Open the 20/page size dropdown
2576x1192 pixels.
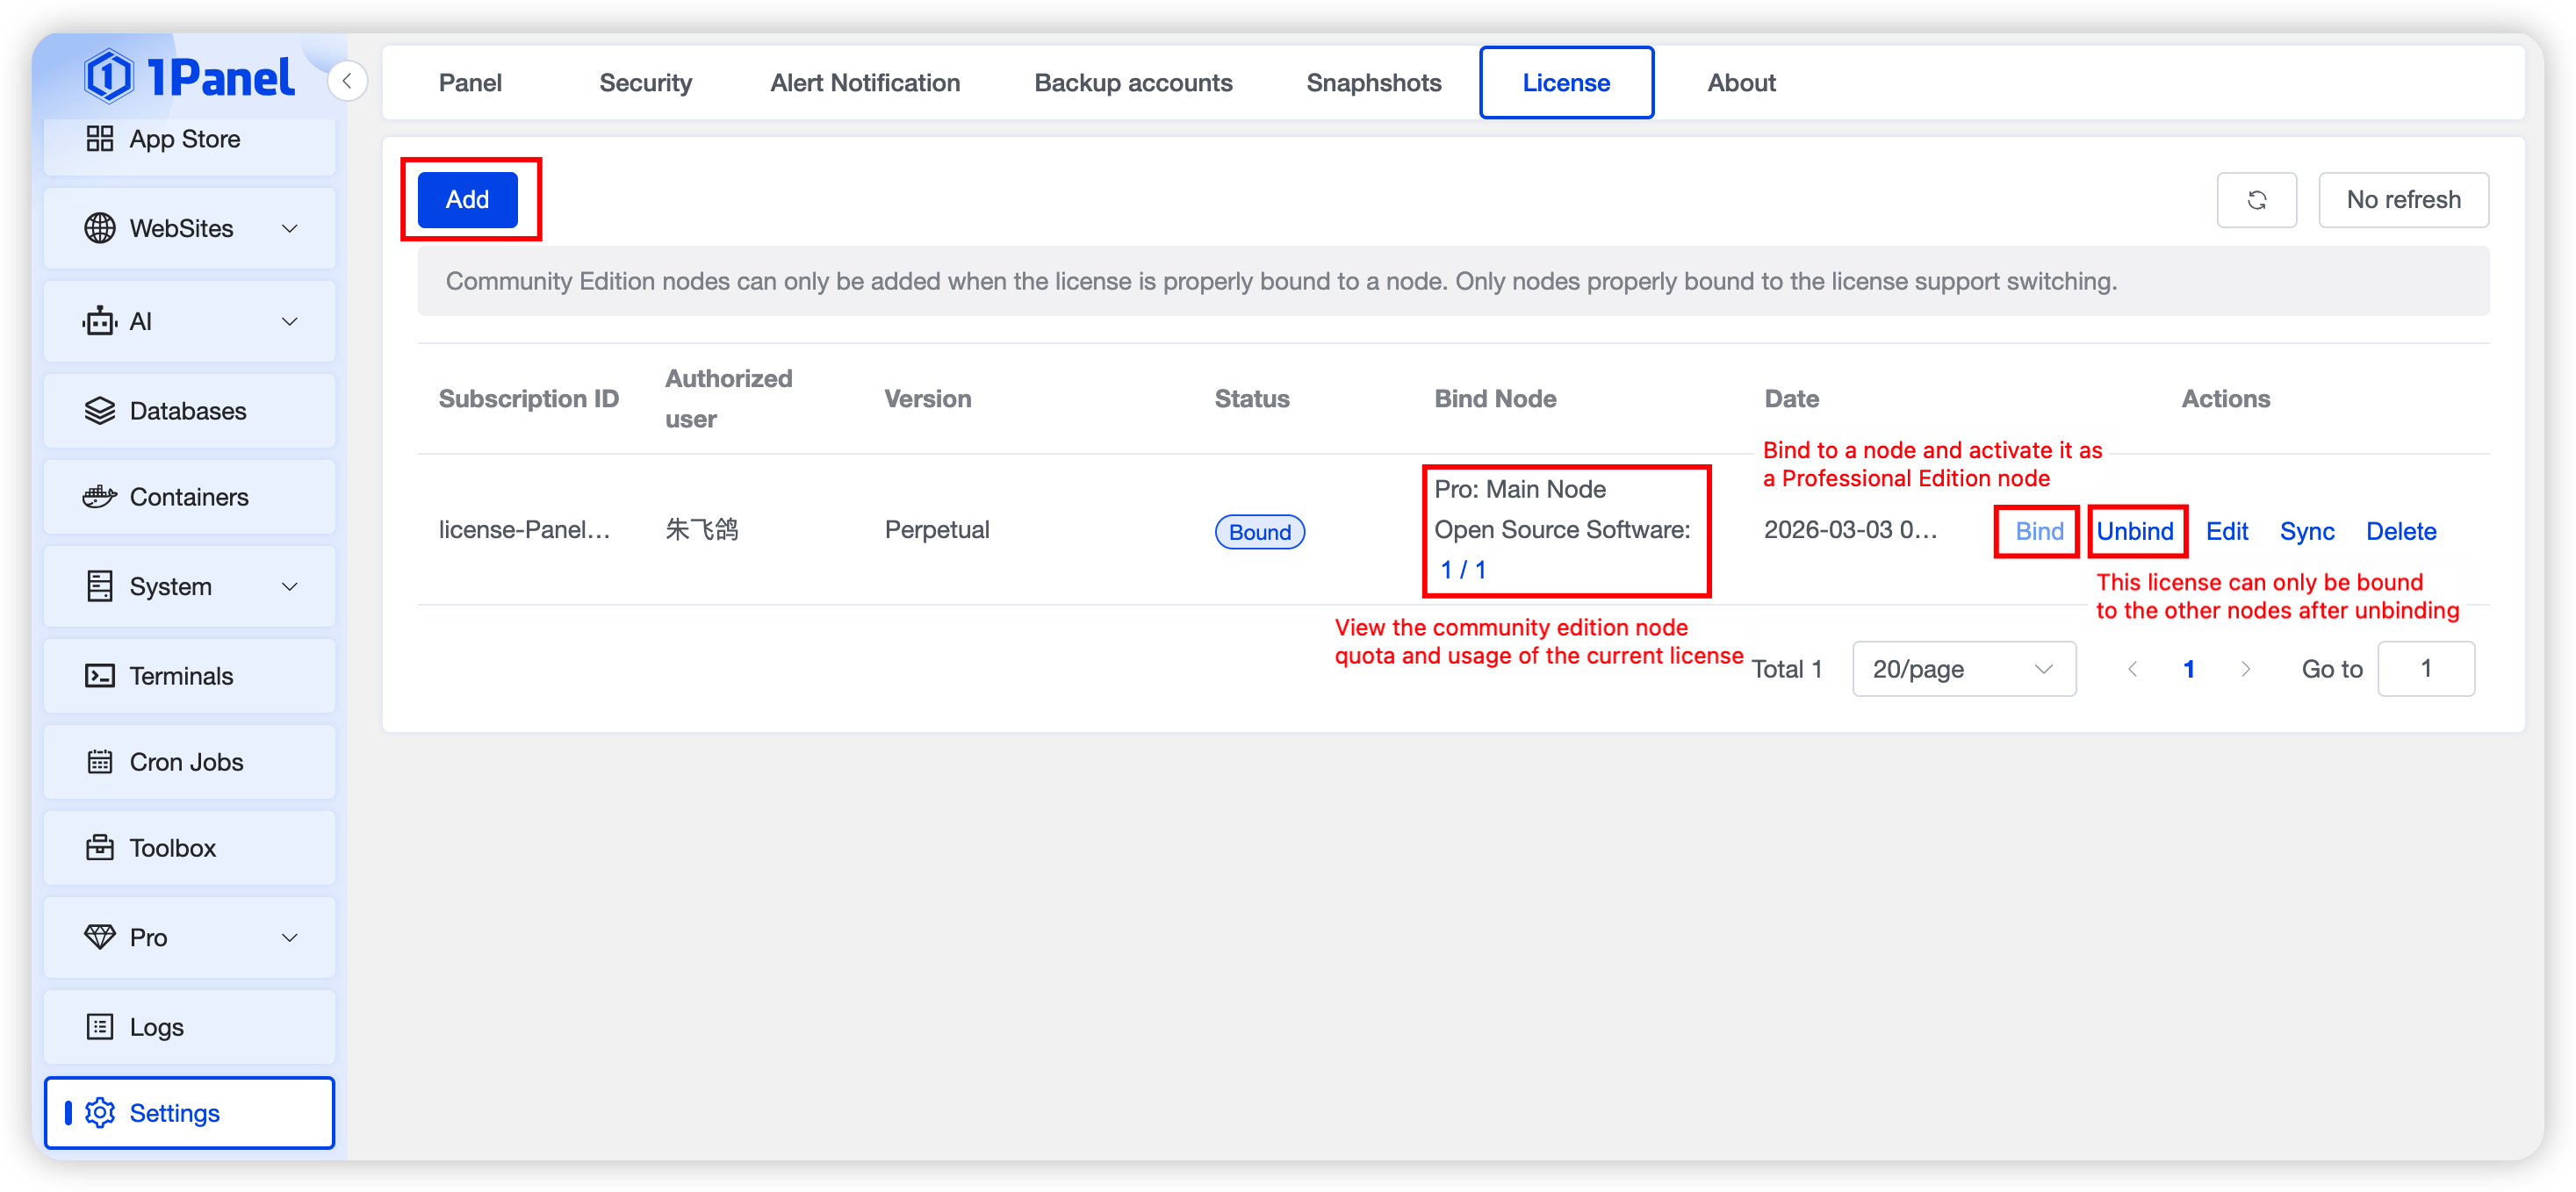pos(1962,669)
